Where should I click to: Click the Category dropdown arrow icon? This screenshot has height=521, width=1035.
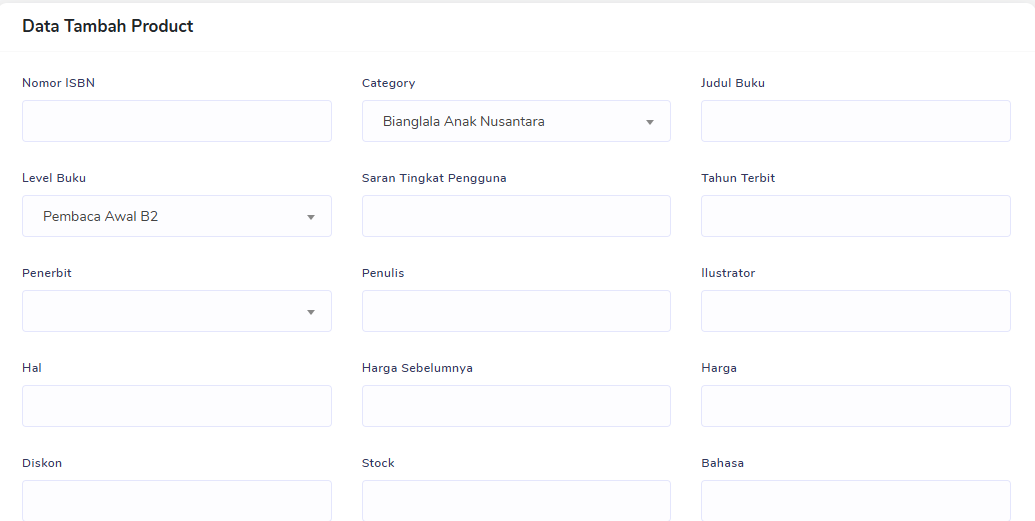649,122
